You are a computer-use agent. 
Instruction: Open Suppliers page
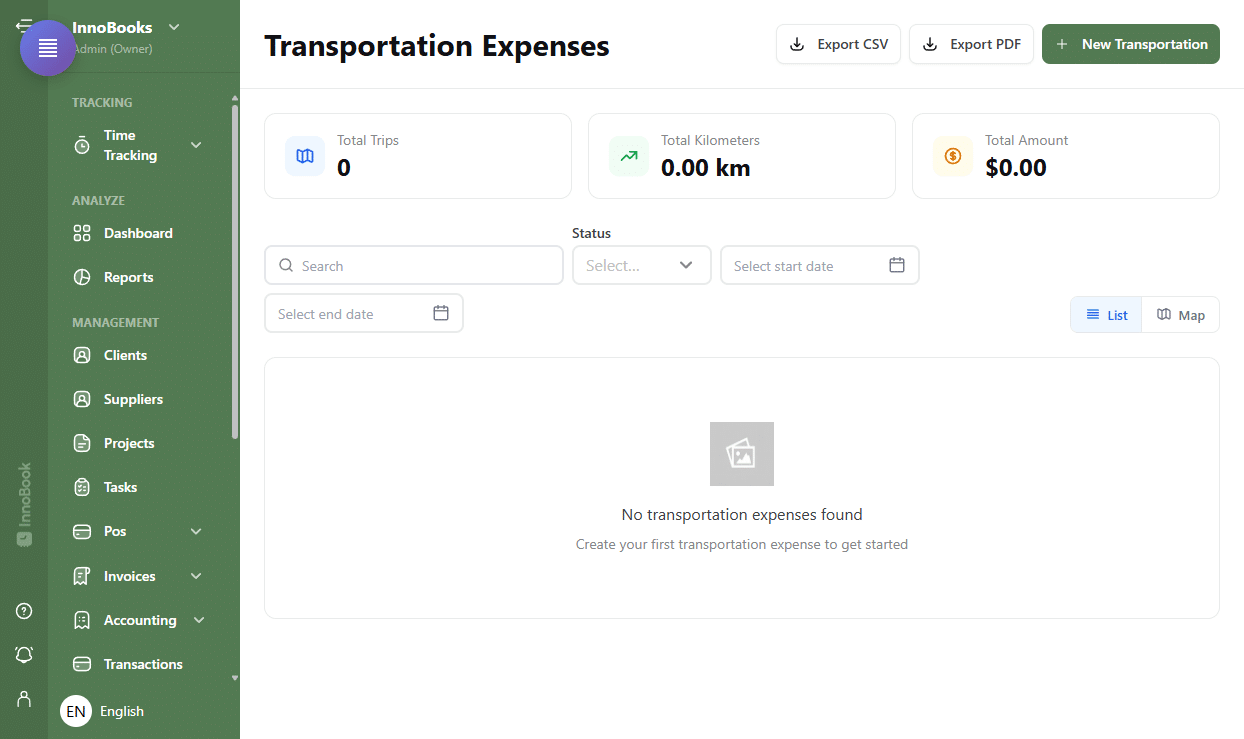133,399
